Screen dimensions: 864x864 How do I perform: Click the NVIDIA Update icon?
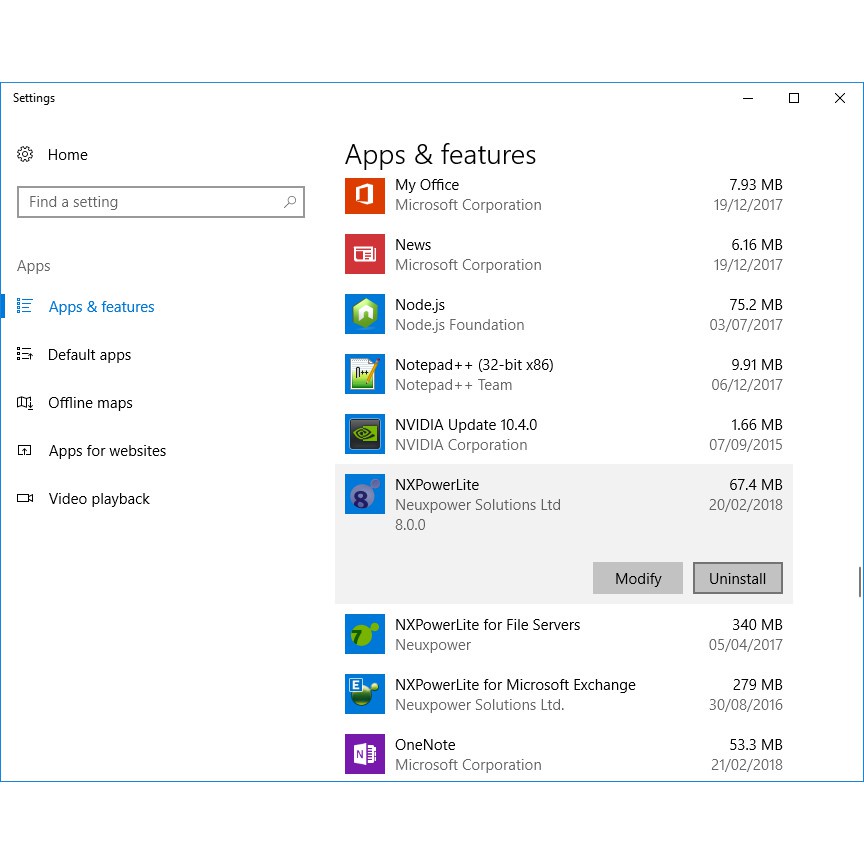[x=364, y=434]
